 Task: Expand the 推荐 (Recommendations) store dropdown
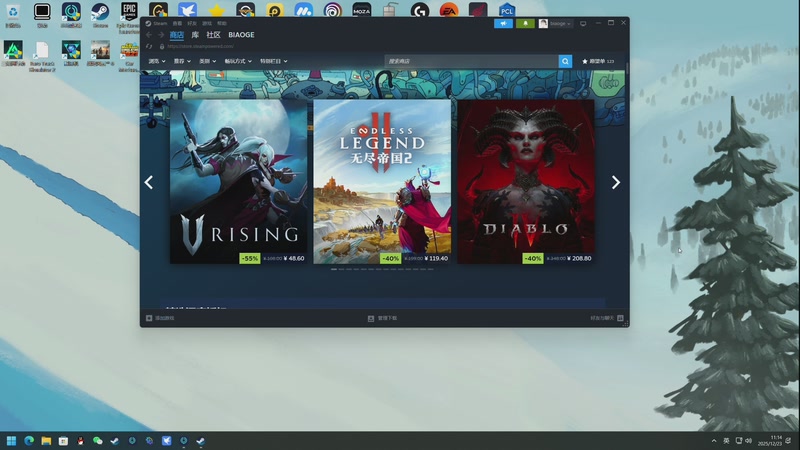click(182, 61)
